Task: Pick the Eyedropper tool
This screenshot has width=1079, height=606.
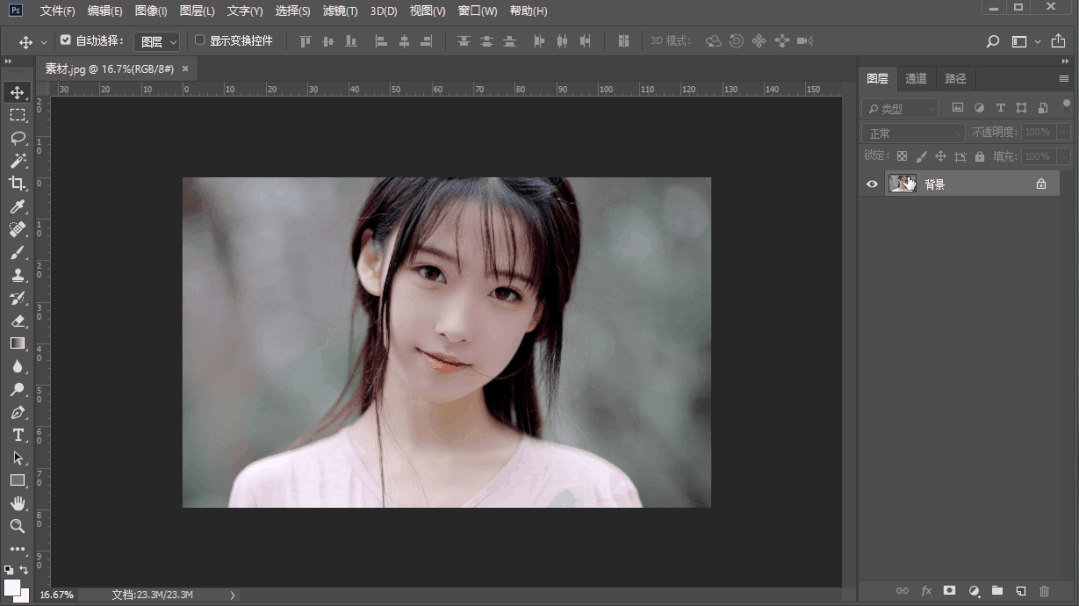Action: [18, 207]
